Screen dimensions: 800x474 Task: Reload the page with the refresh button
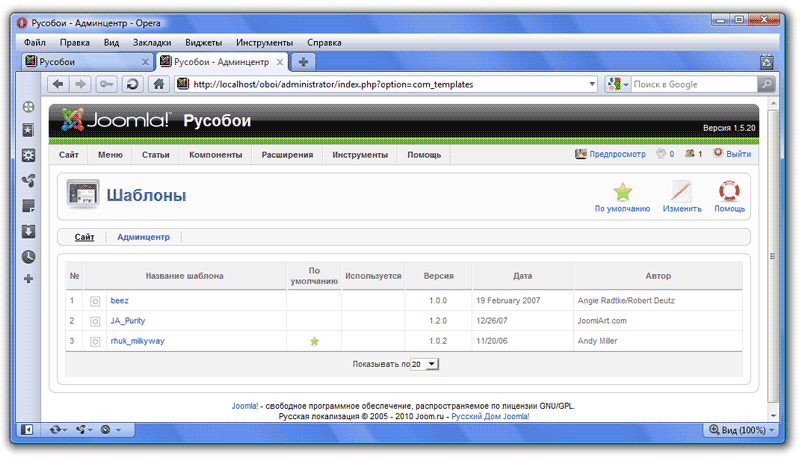[132, 85]
